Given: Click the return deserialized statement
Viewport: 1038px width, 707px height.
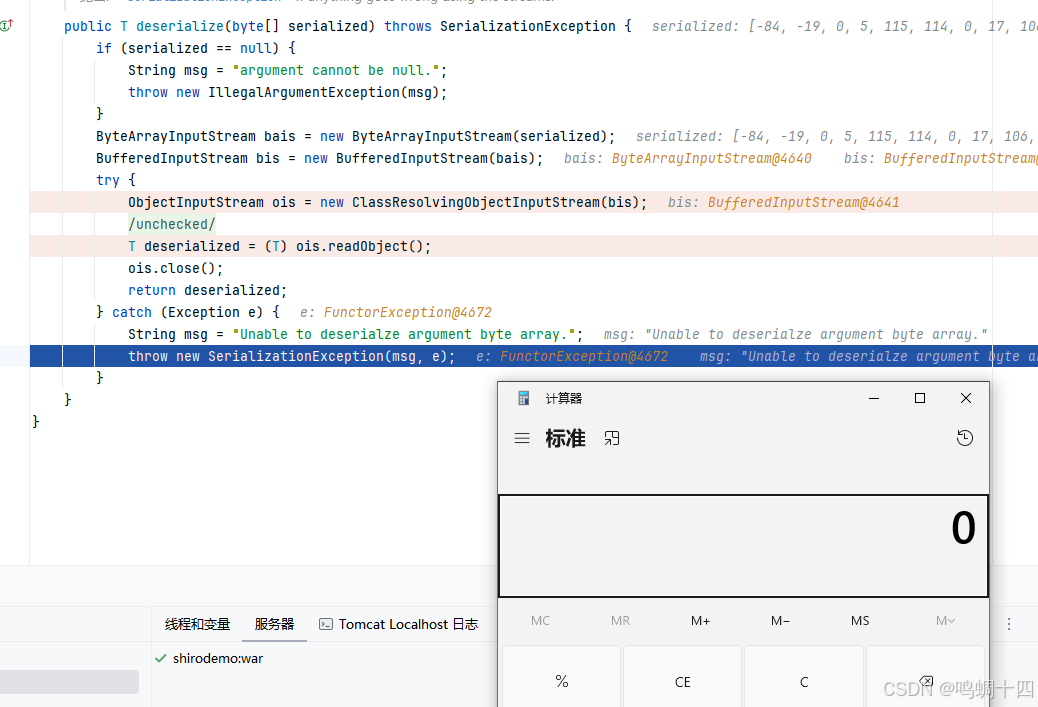Looking at the screenshot, I should pyautogui.click(x=207, y=291).
